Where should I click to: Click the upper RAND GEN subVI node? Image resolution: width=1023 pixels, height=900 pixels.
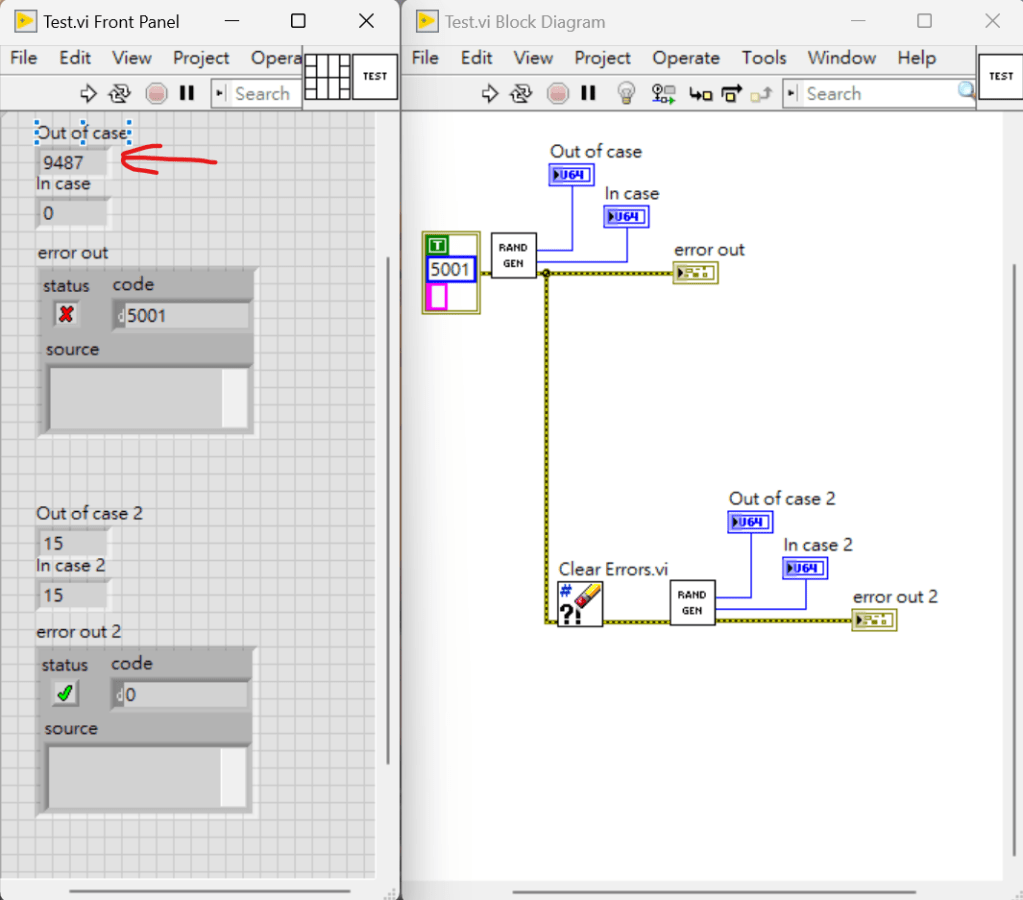click(x=513, y=256)
